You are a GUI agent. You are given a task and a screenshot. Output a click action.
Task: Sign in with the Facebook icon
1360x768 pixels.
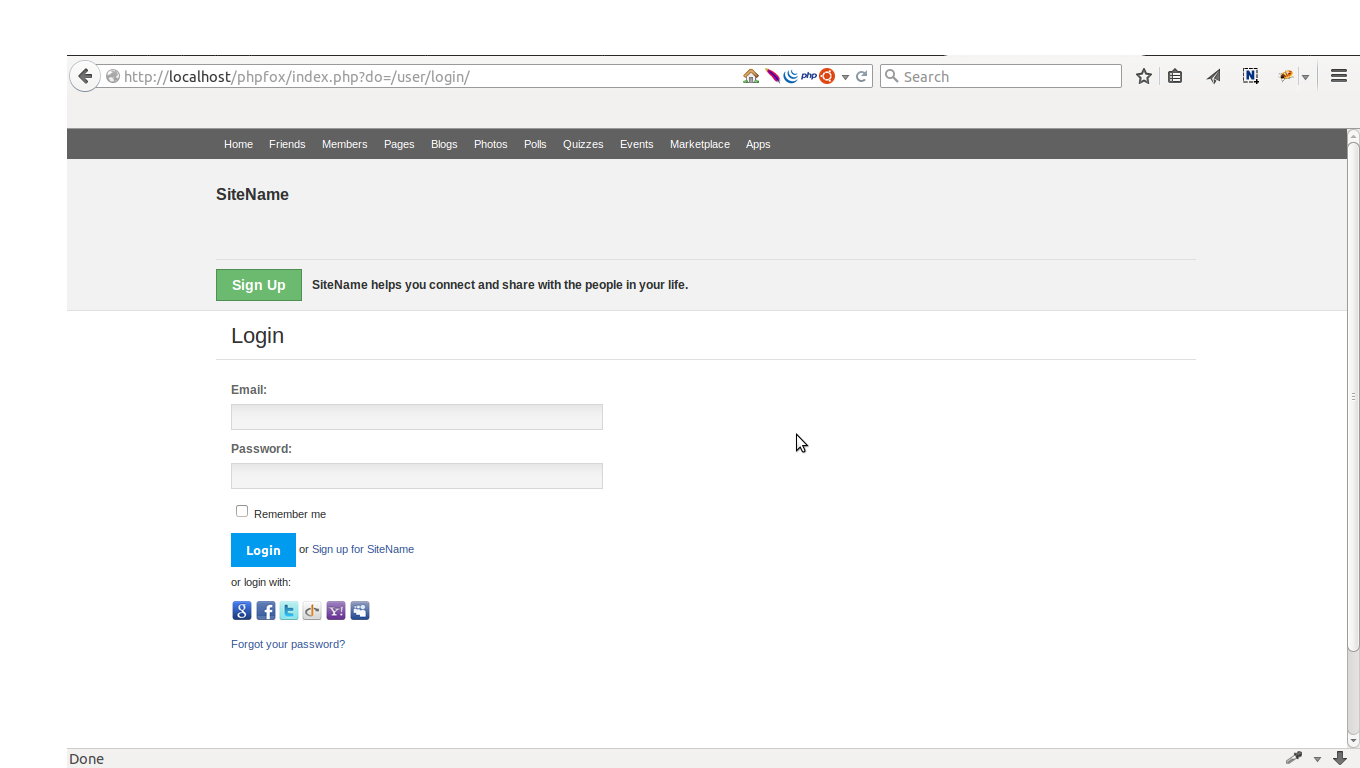266,611
